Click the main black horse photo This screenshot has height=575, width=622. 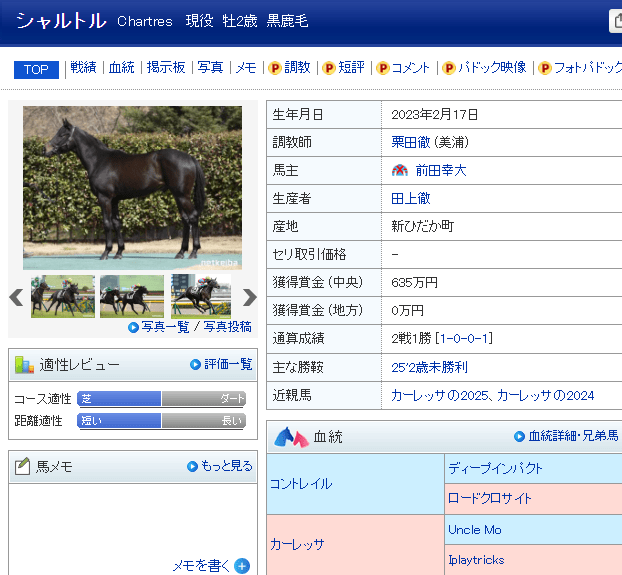point(132,188)
